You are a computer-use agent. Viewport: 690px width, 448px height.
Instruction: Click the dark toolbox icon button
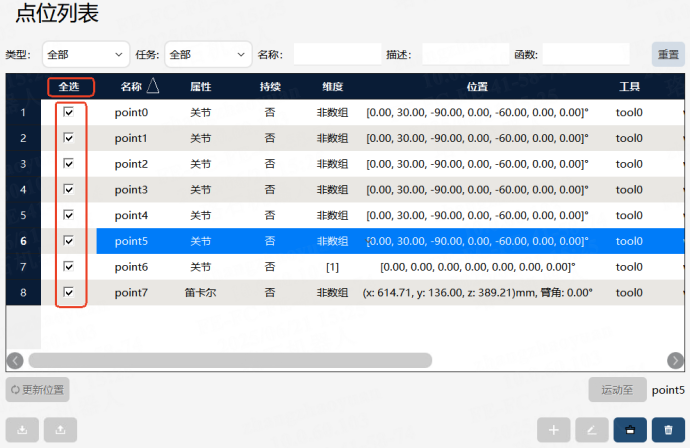pos(630,430)
